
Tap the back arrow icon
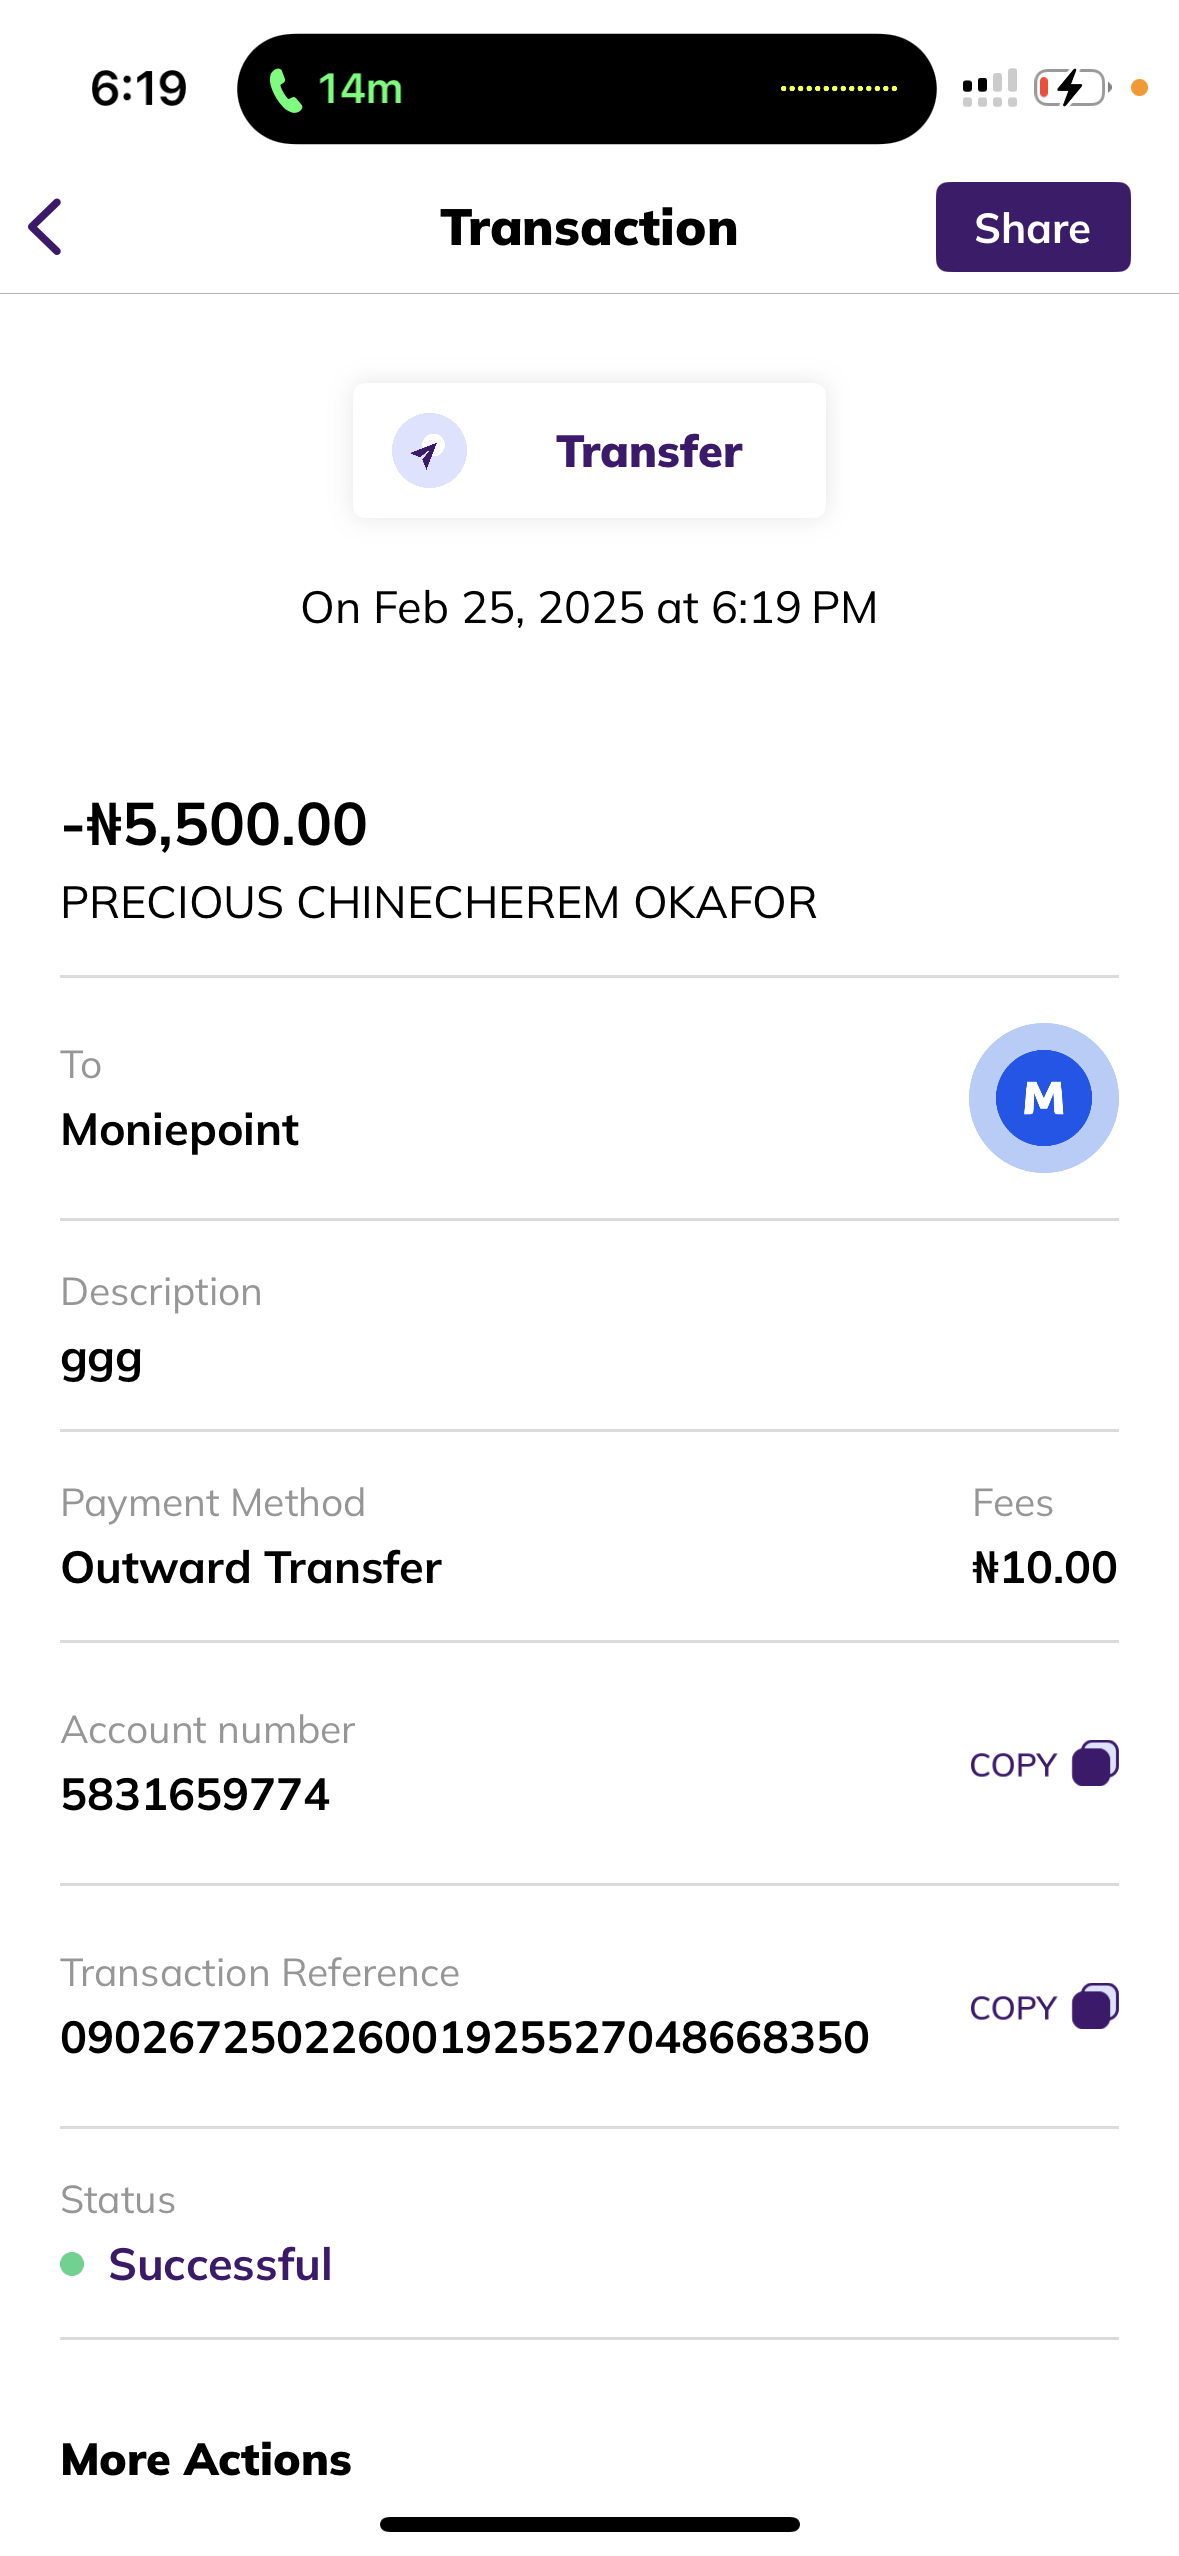[x=46, y=227]
